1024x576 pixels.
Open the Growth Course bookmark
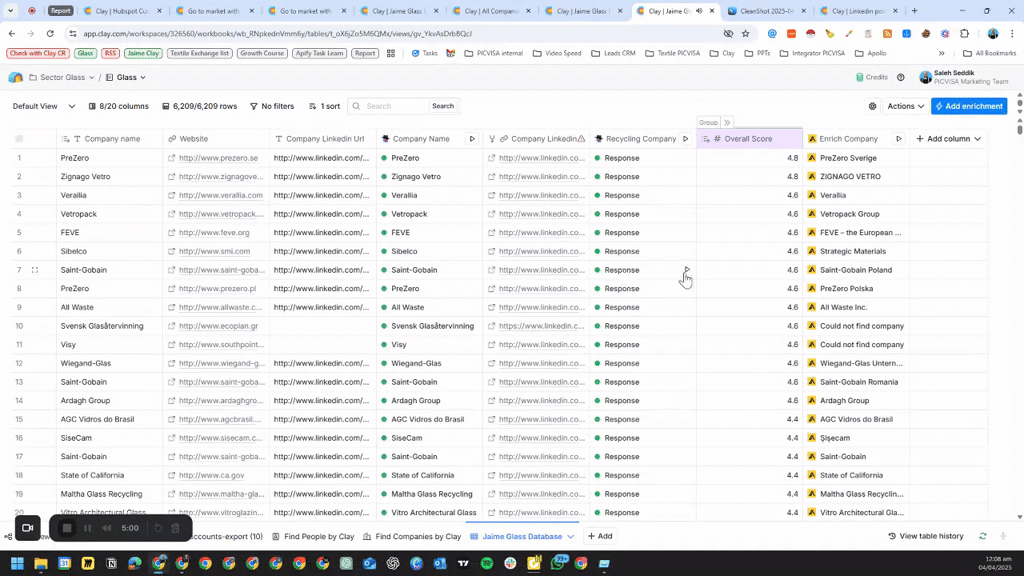tap(262, 53)
